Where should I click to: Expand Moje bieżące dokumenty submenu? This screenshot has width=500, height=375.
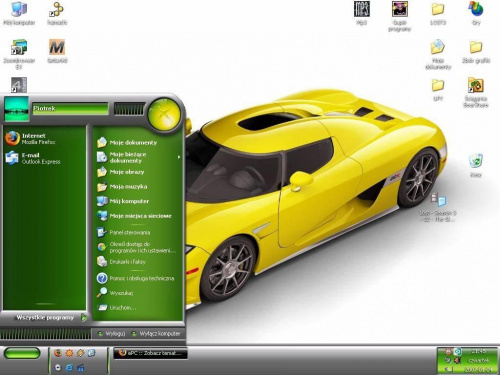tap(138, 157)
